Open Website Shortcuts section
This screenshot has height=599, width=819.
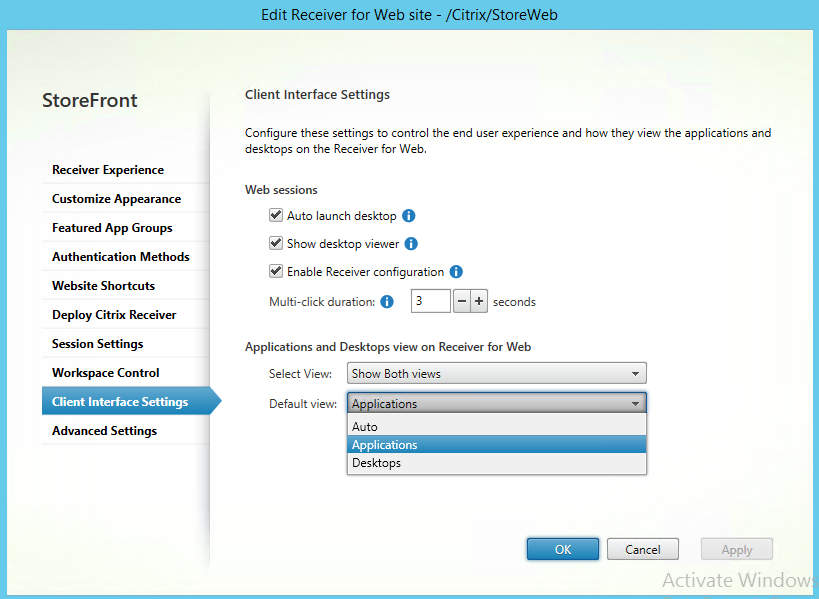[x=125, y=286]
